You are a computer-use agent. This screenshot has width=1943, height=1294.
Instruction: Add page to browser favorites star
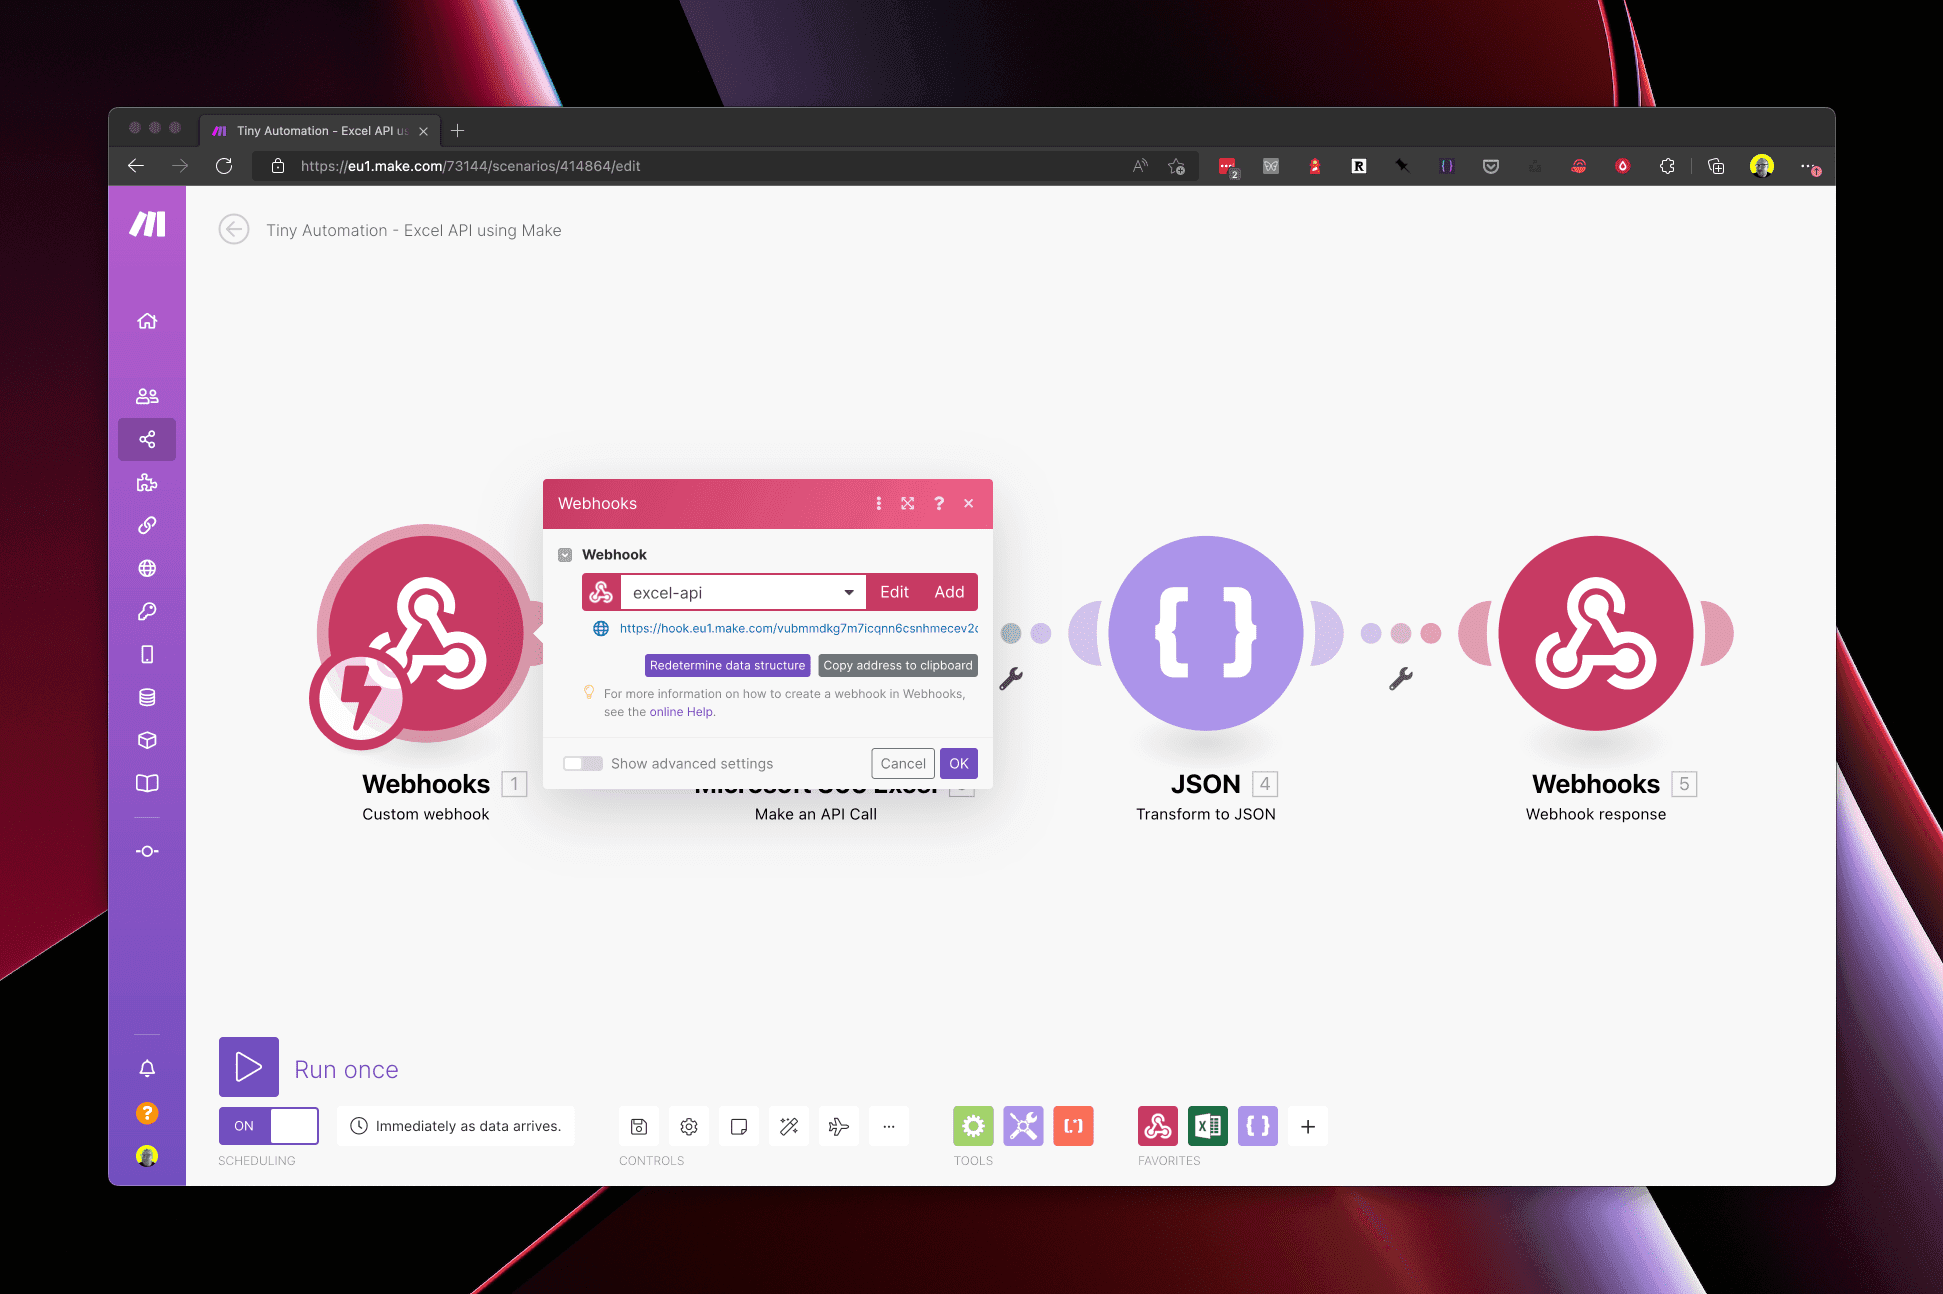1177,166
